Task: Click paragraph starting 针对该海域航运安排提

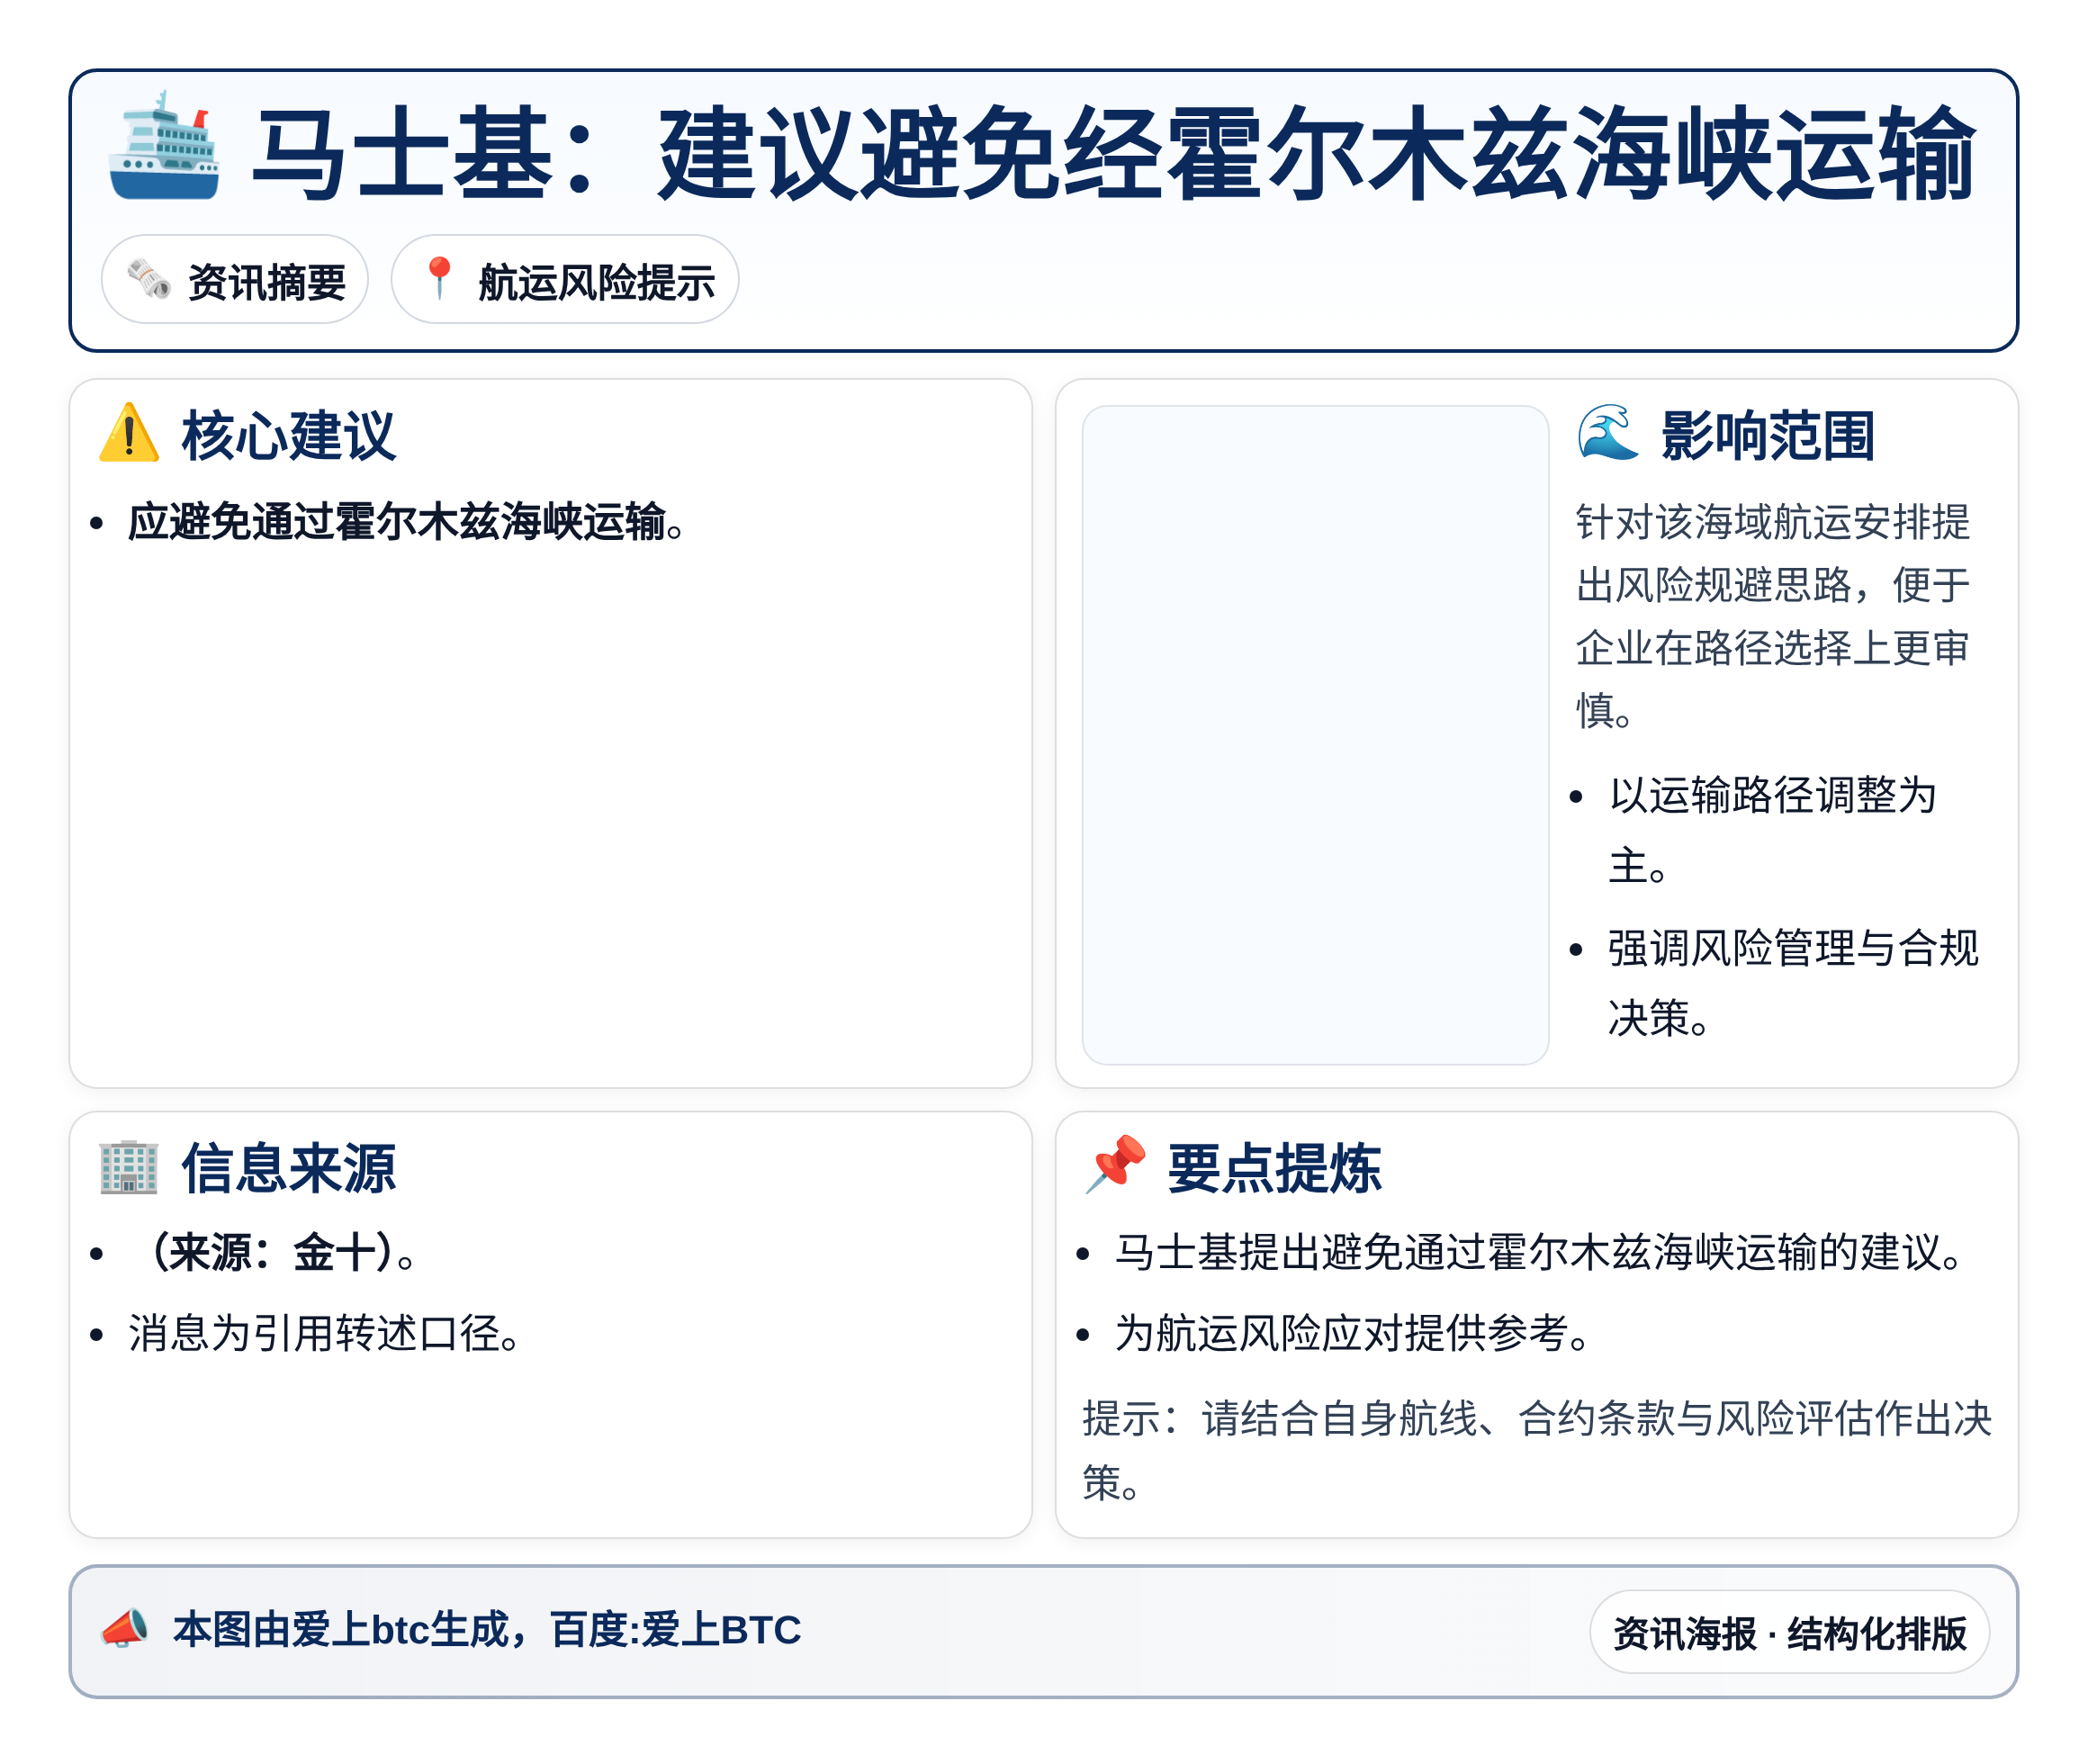Action: click(x=1772, y=616)
